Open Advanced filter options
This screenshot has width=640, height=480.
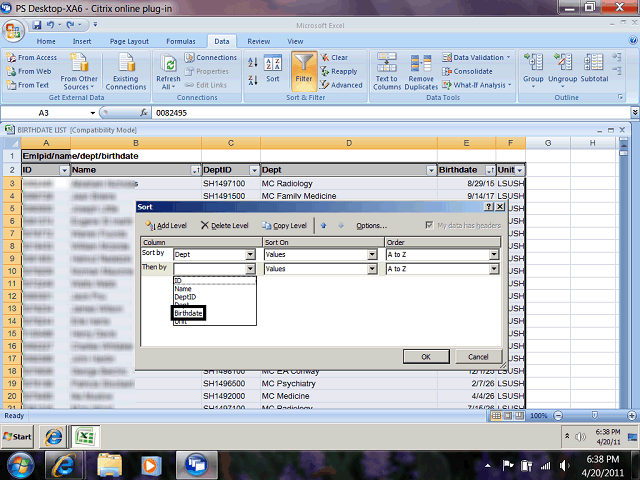tap(341, 85)
